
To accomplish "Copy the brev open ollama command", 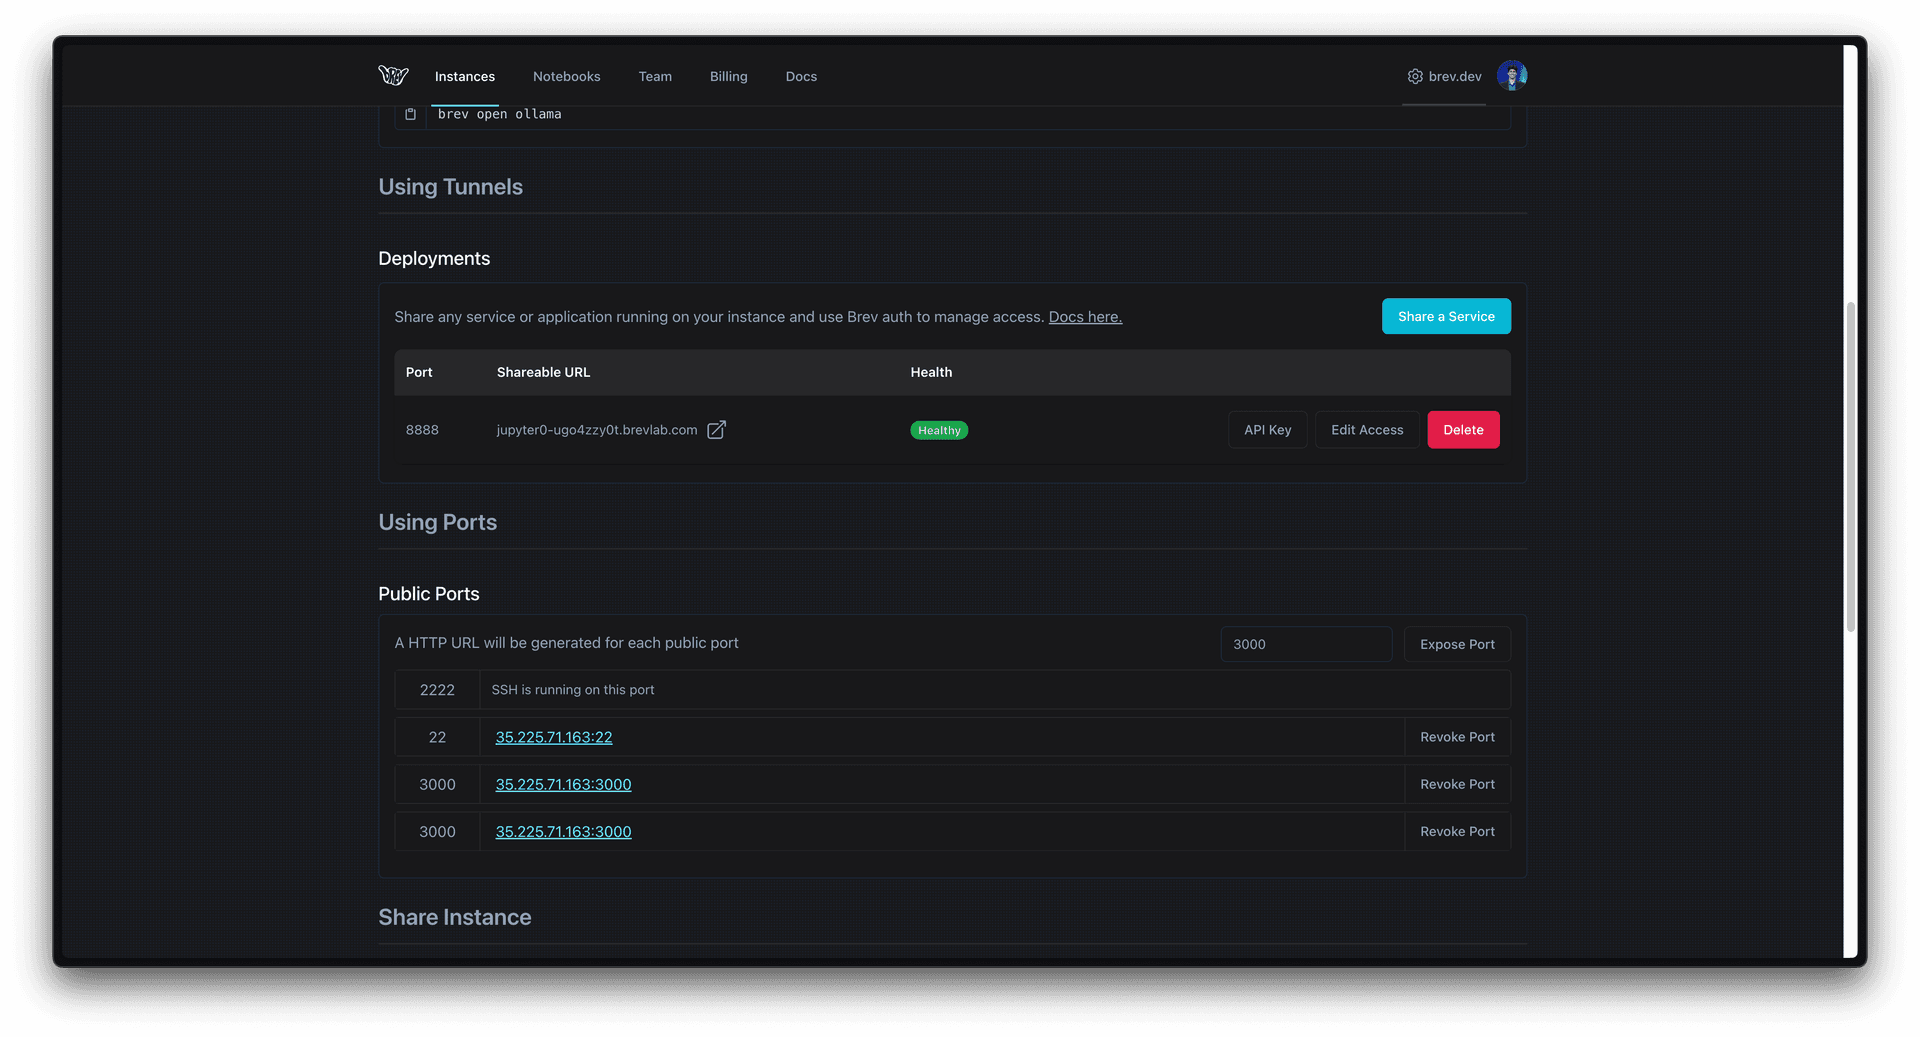I will 410,115.
